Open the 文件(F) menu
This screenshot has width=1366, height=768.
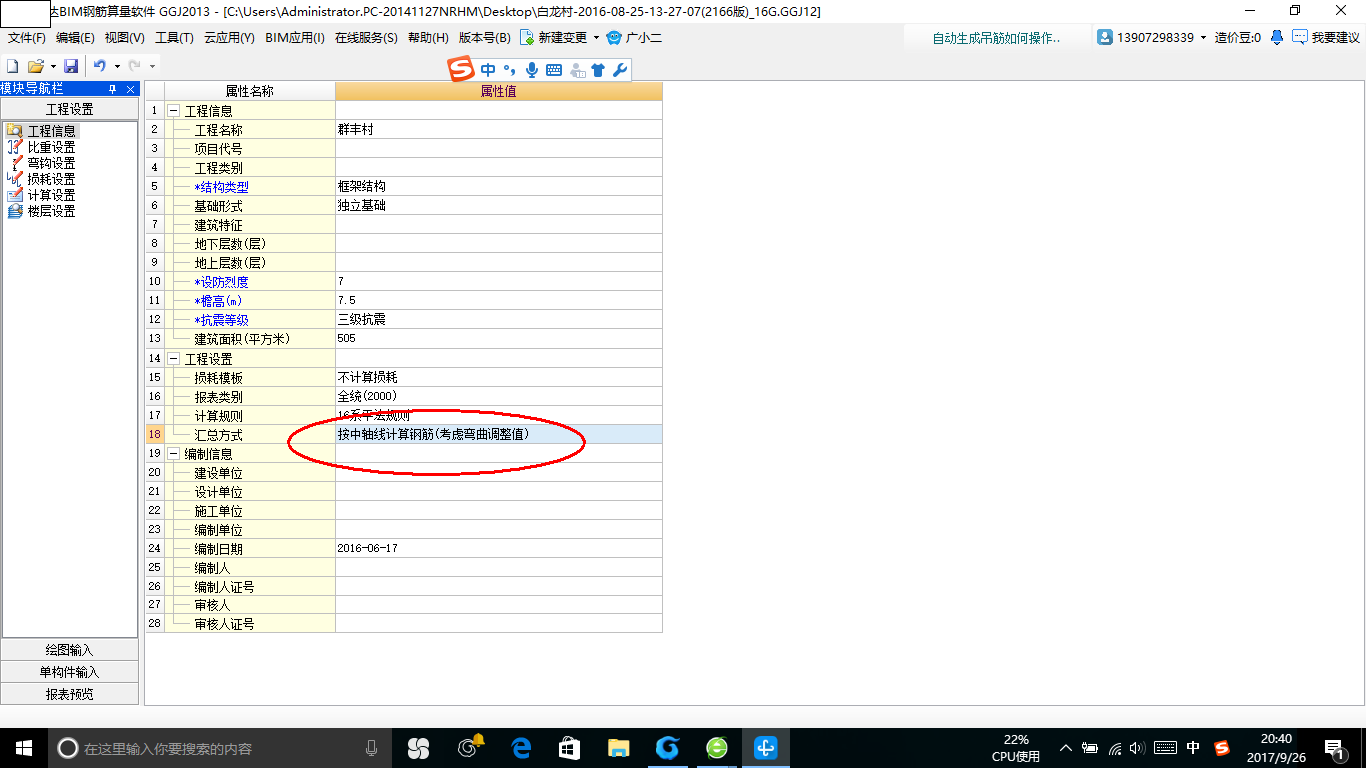click(27, 38)
